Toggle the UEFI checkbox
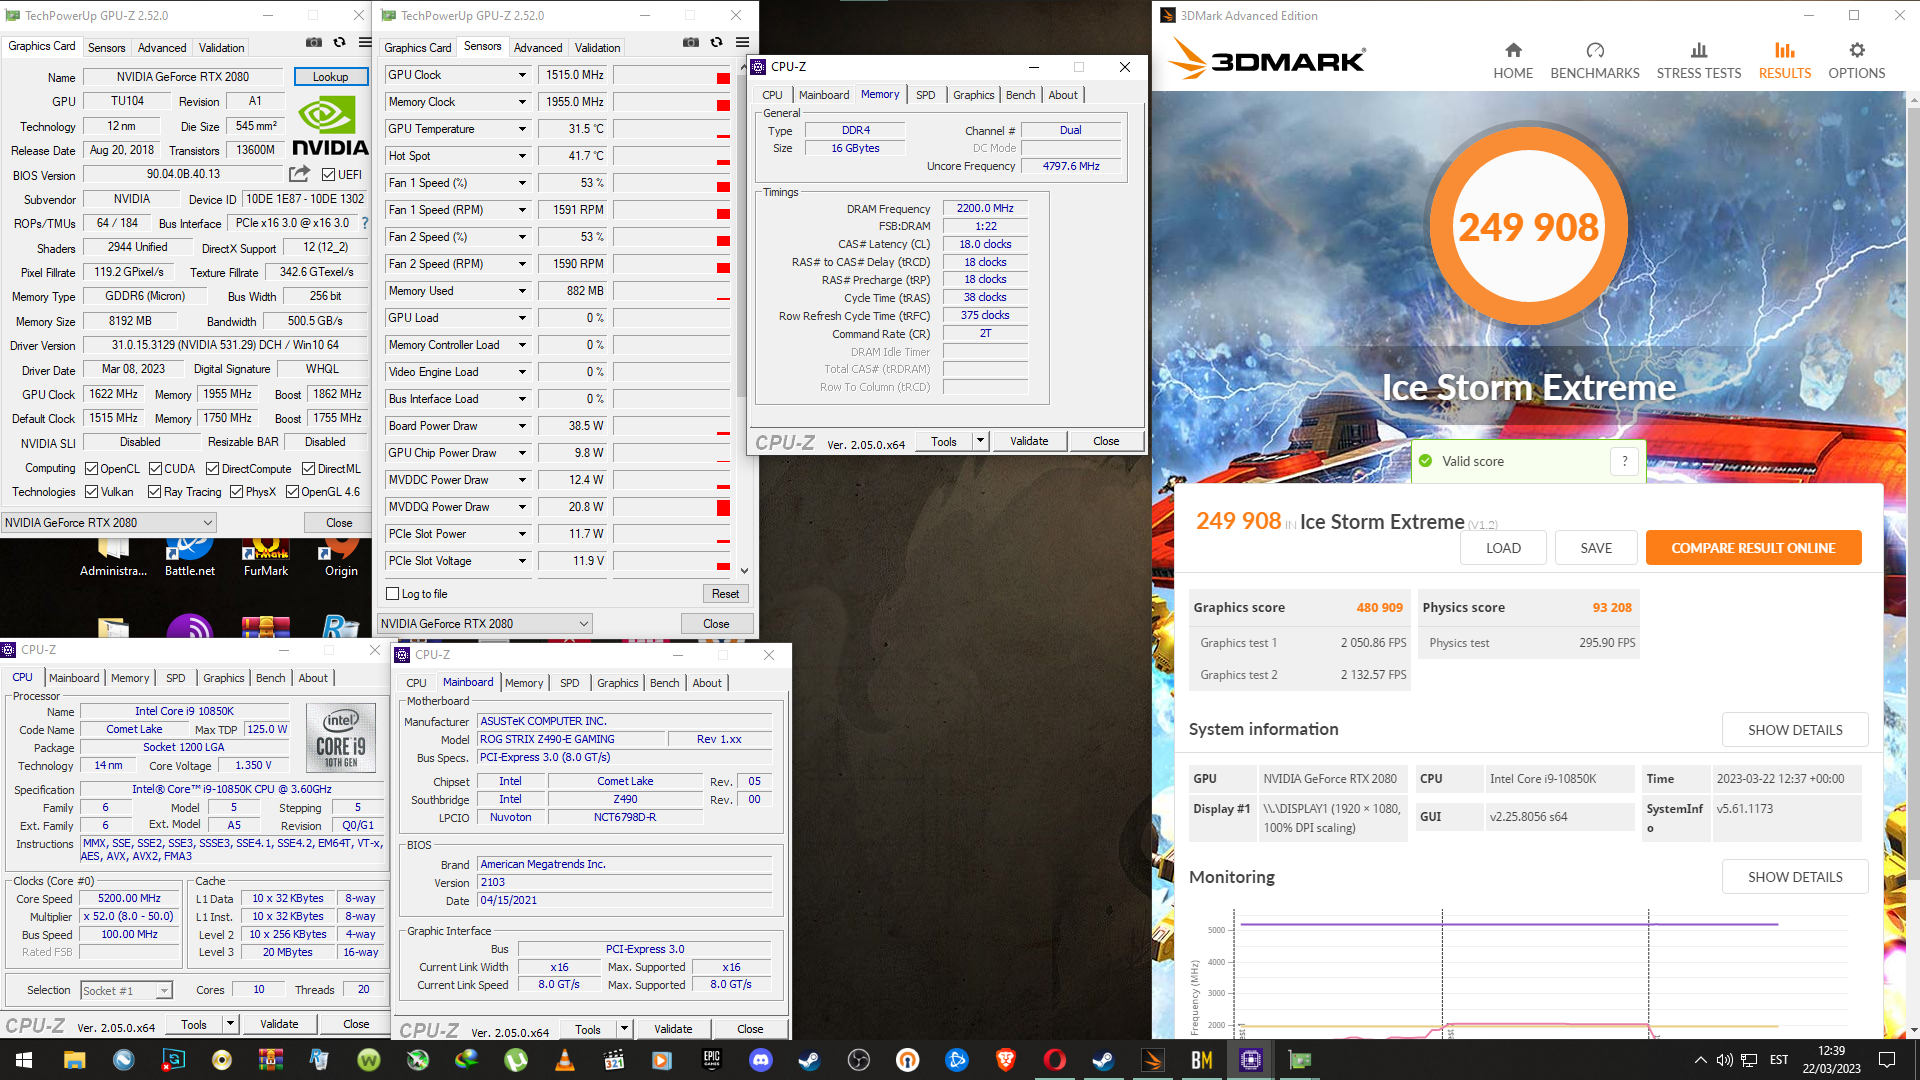1920x1080 pixels. point(328,175)
